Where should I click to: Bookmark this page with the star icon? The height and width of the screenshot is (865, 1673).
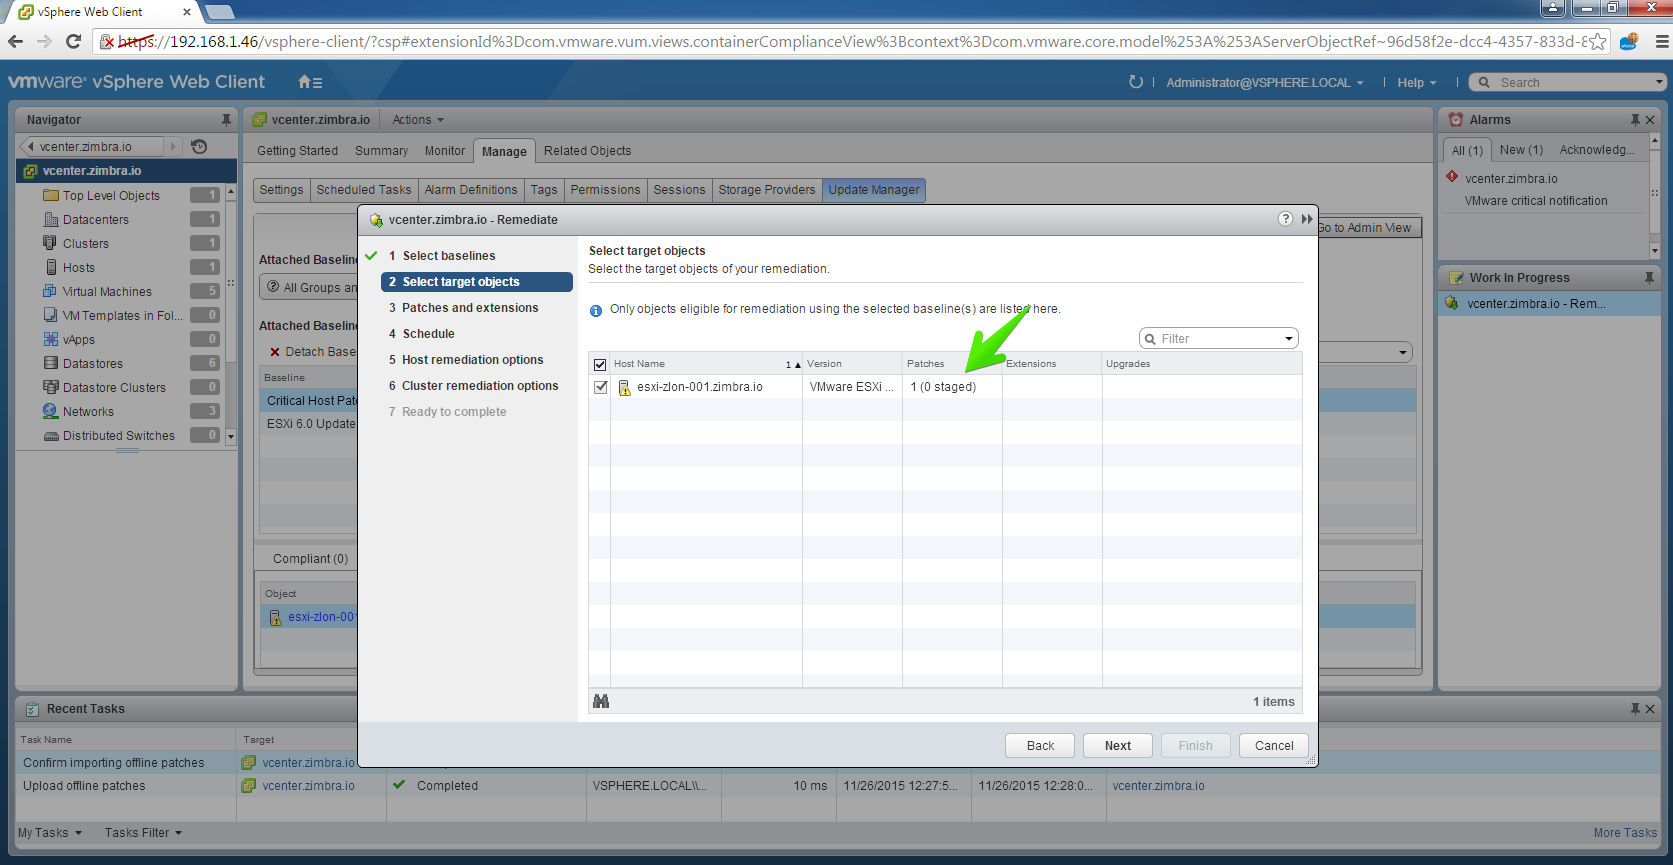pyautogui.click(x=1598, y=42)
